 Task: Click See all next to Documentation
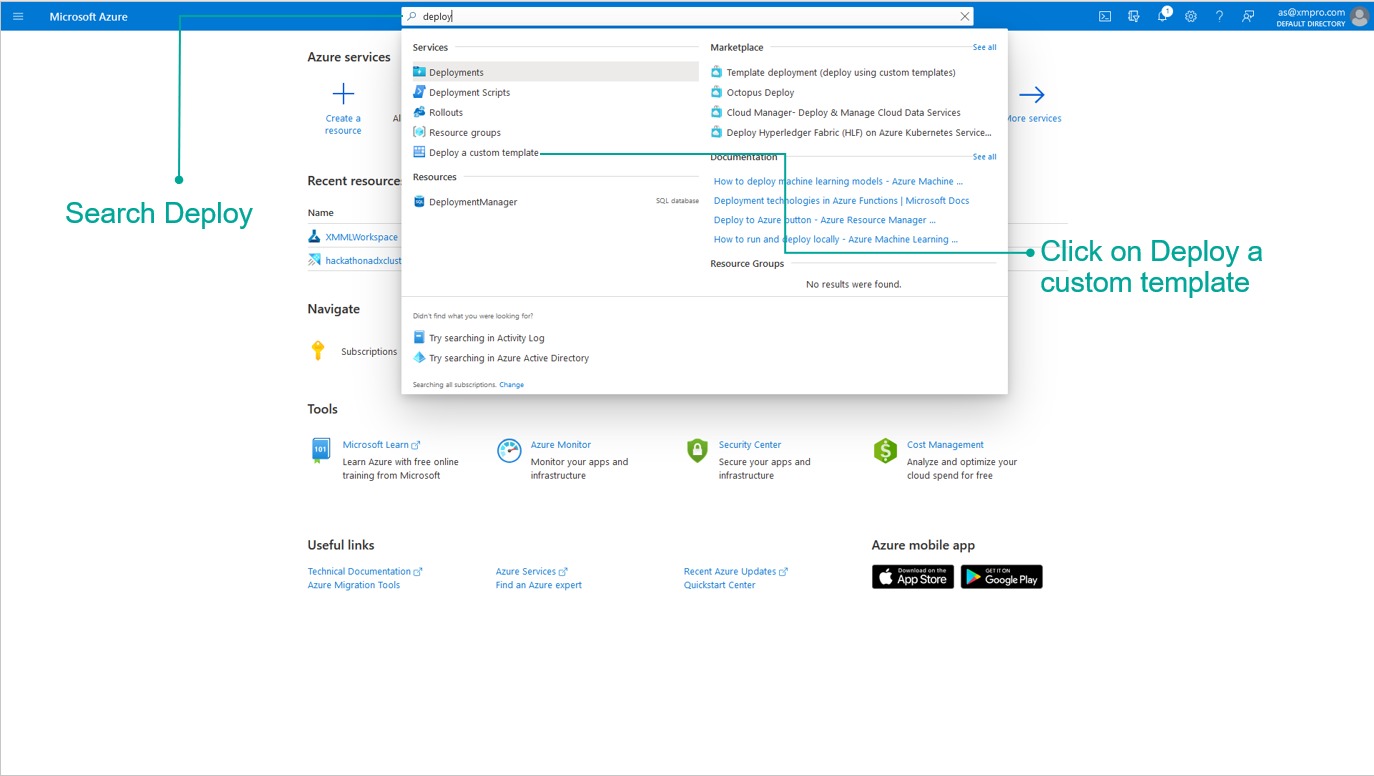[984, 156]
